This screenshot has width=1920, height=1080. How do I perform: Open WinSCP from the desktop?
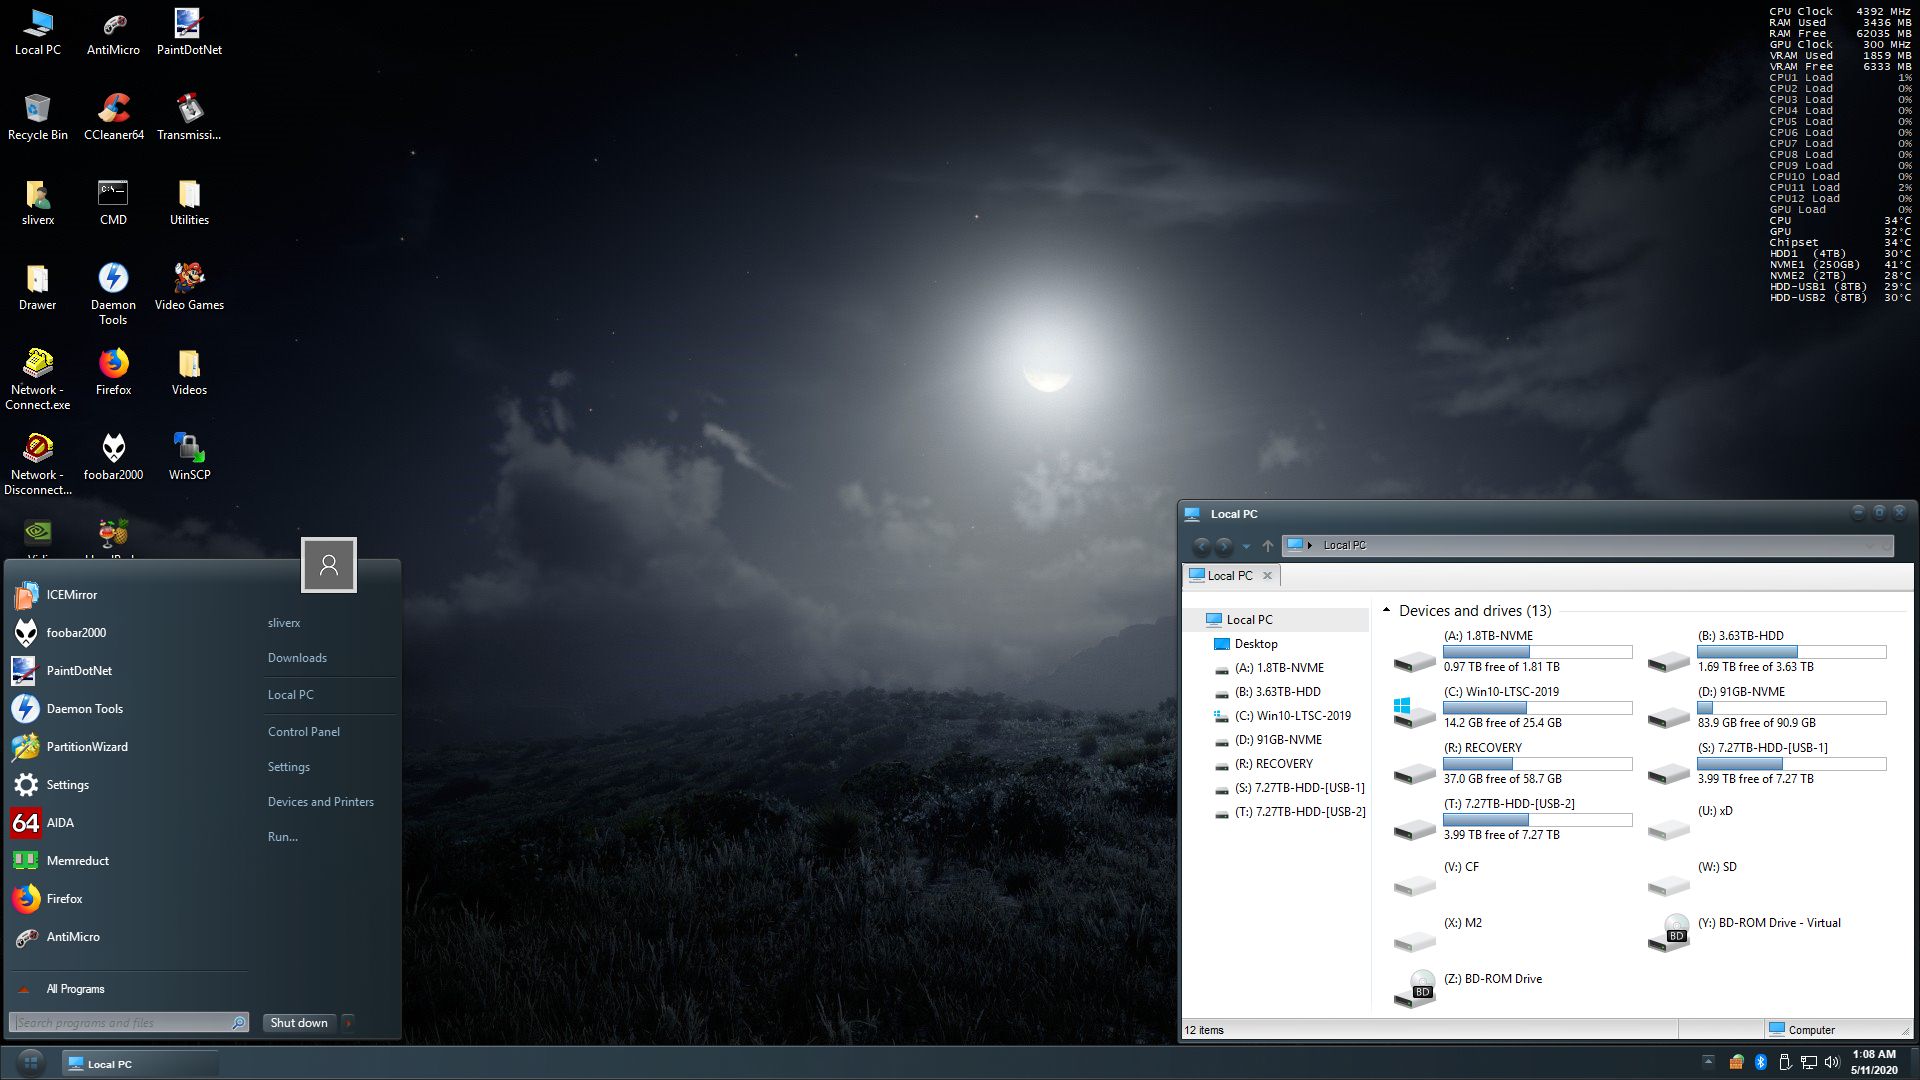(188, 449)
